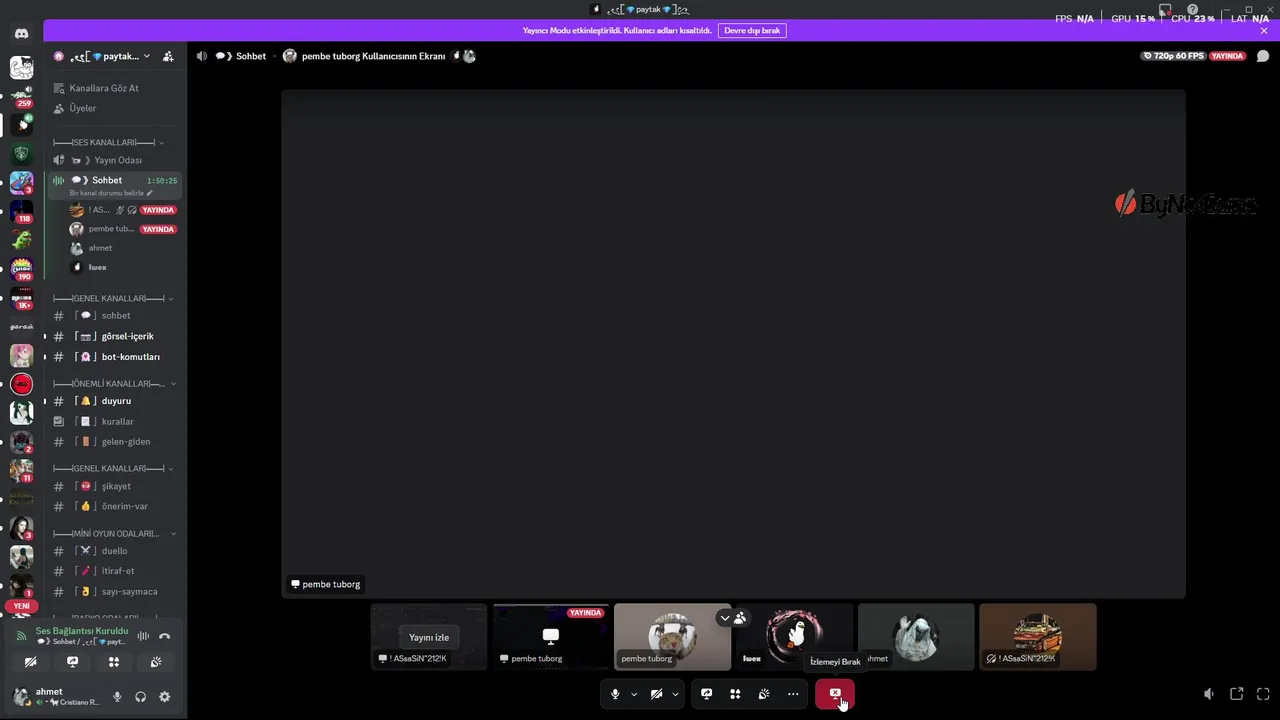Invite people icon beside server name
The width and height of the screenshot is (1280, 720).
coord(168,56)
